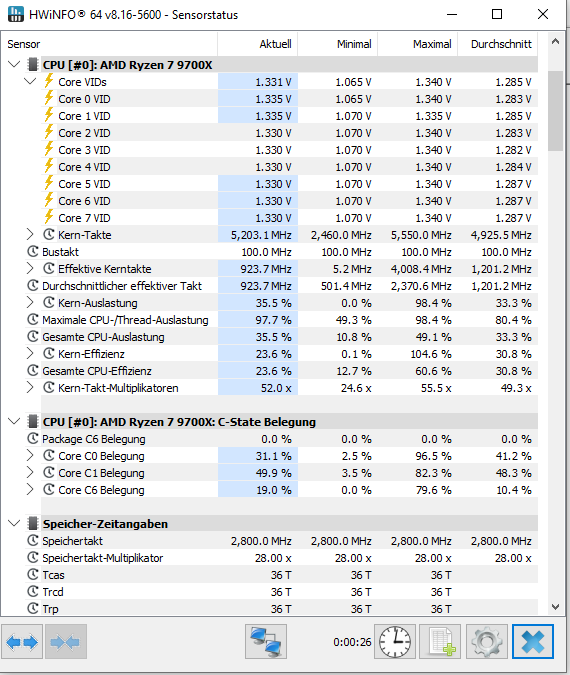Expand the Effektive Kerntakte node
The image size is (570, 675).
point(30,269)
